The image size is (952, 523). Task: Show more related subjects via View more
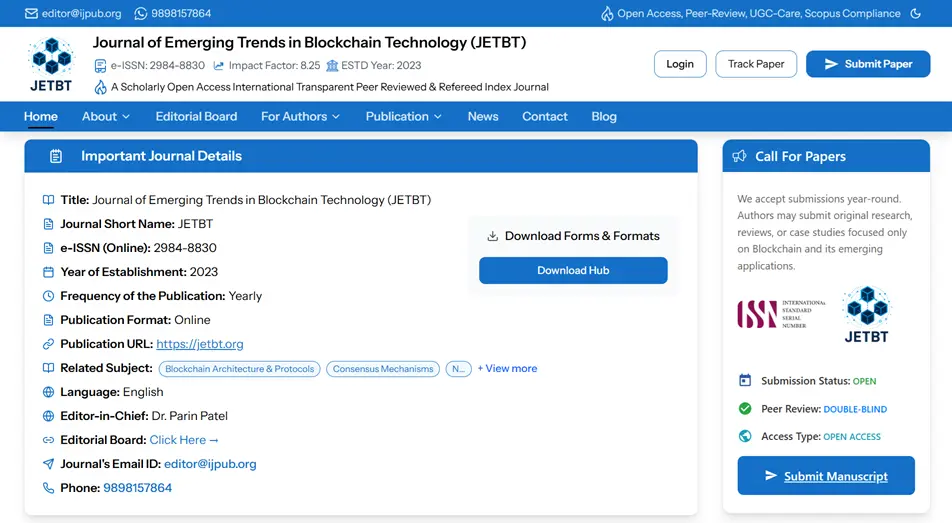point(507,368)
